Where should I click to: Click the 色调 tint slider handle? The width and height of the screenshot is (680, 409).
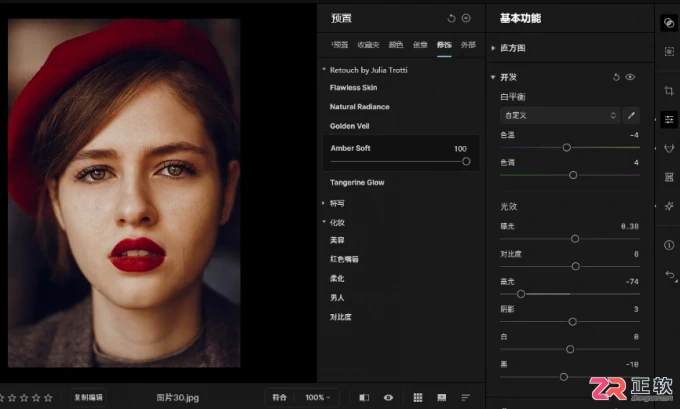[x=573, y=175]
